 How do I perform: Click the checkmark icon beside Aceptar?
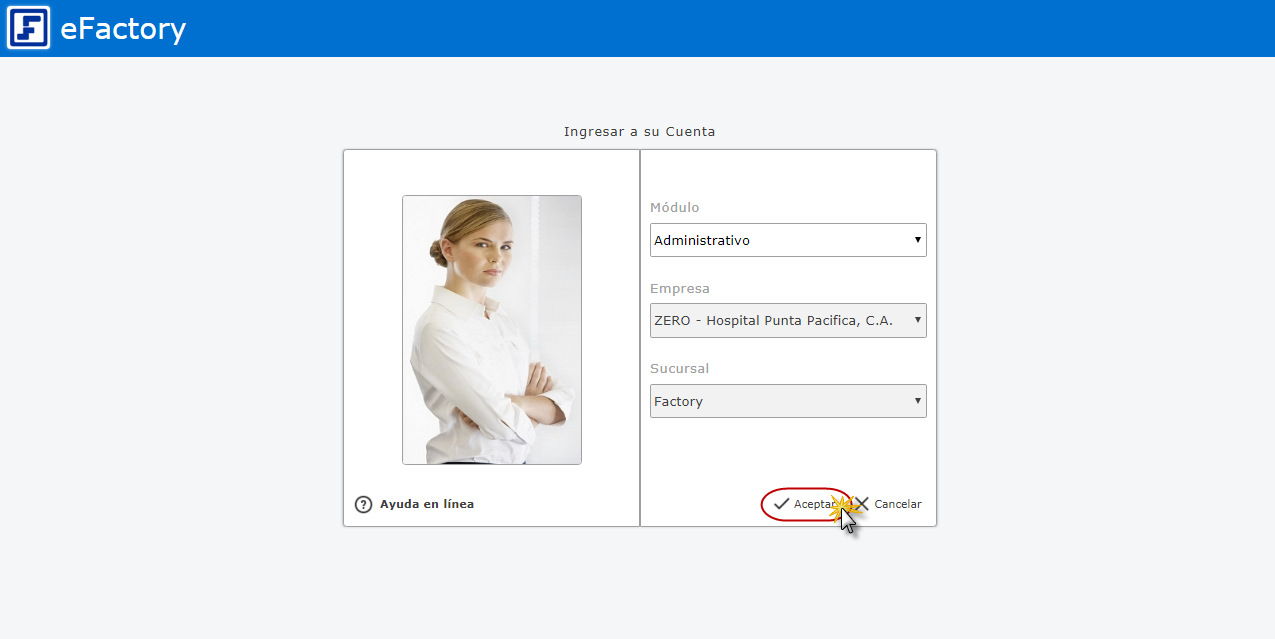(782, 504)
